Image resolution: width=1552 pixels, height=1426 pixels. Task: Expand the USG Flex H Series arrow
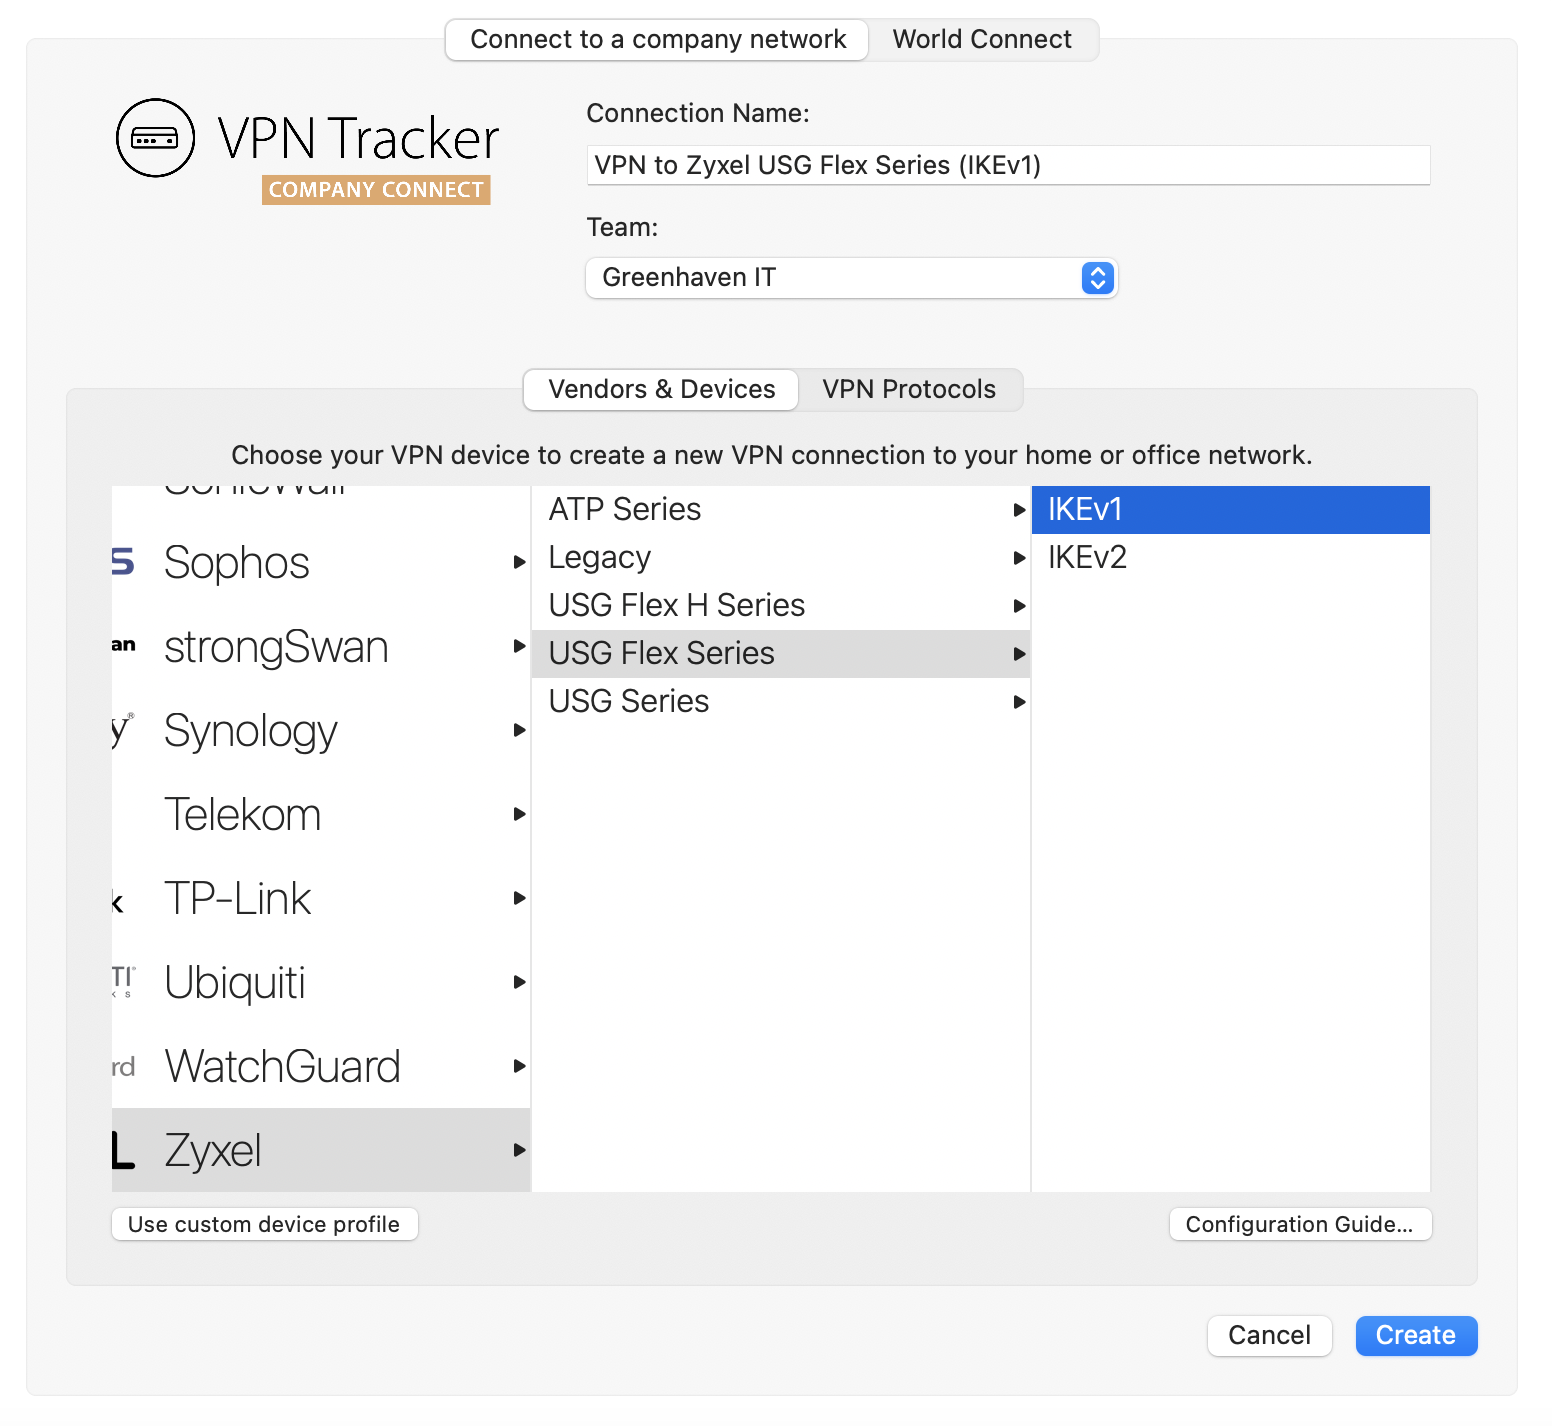[1019, 606]
